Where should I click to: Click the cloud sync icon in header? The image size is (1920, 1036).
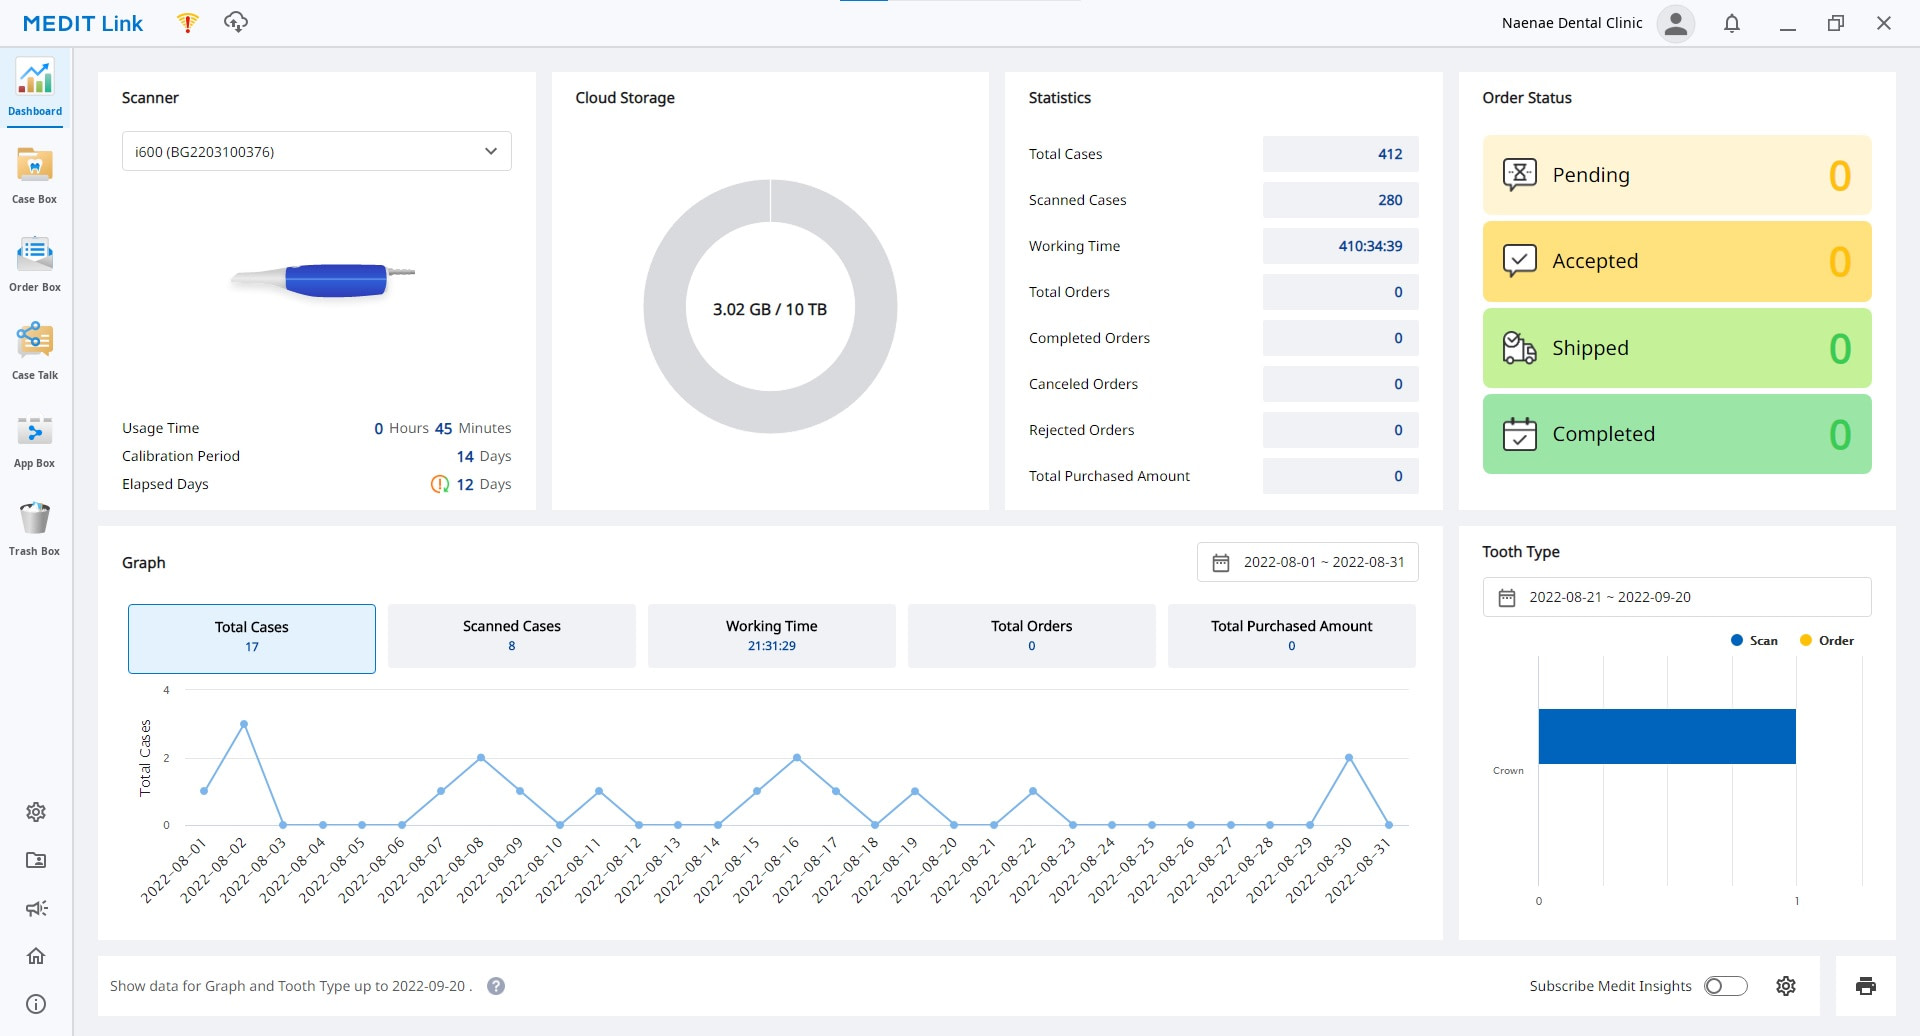click(x=236, y=22)
